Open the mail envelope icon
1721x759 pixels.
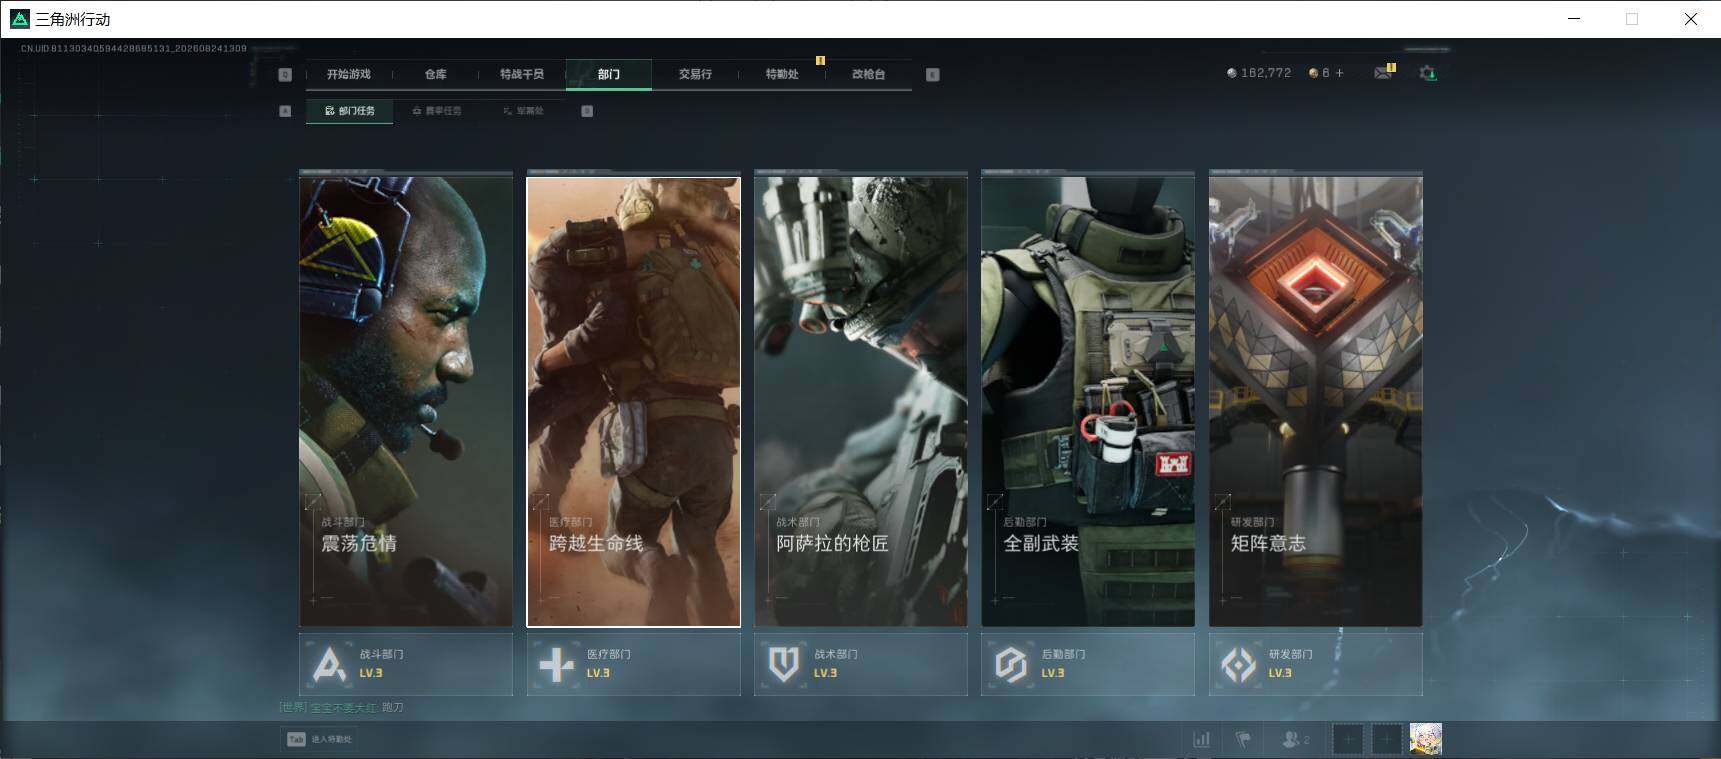[x=1383, y=73]
